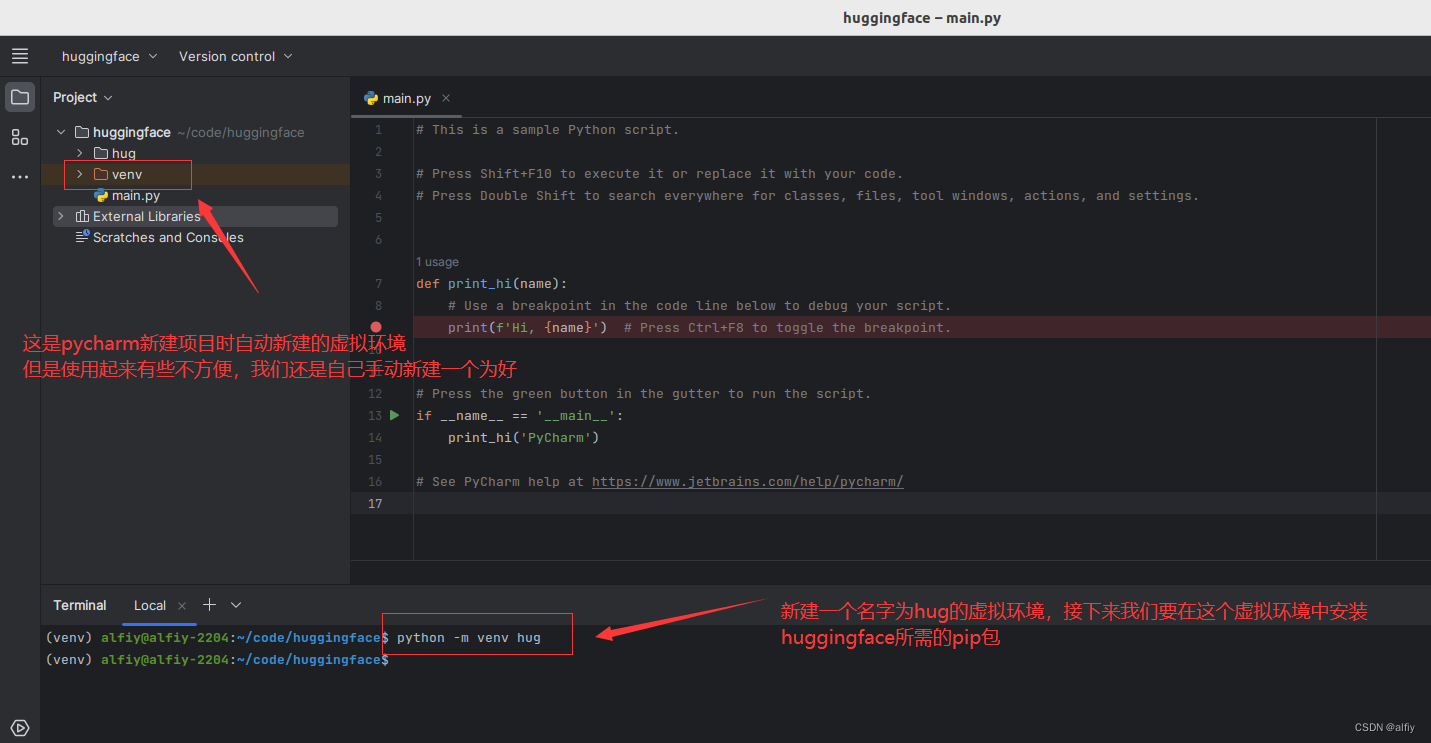Close the main.py editor tab
The height and width of the screenshot is (743, 1431).
tap(446, 98)
